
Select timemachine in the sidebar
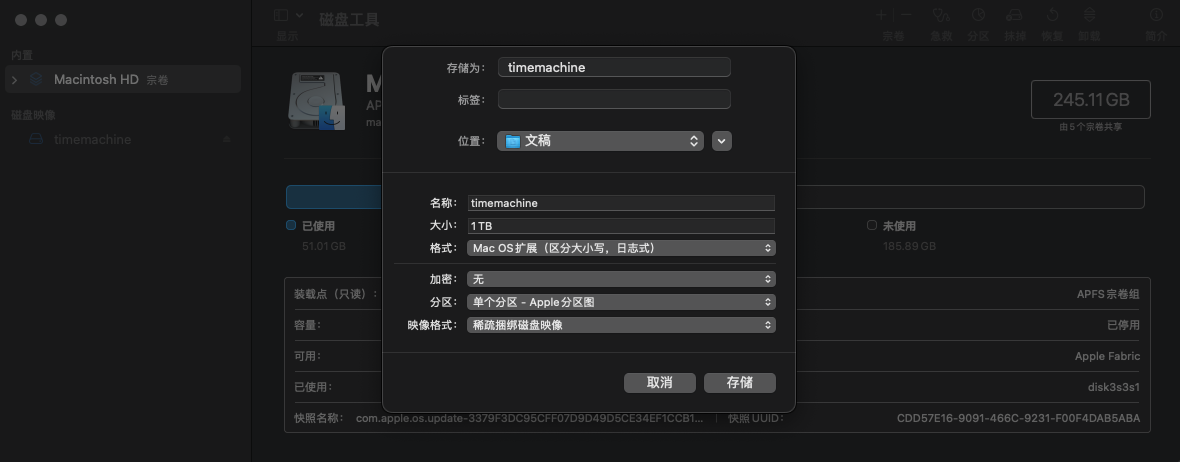[x=92, y=140]
